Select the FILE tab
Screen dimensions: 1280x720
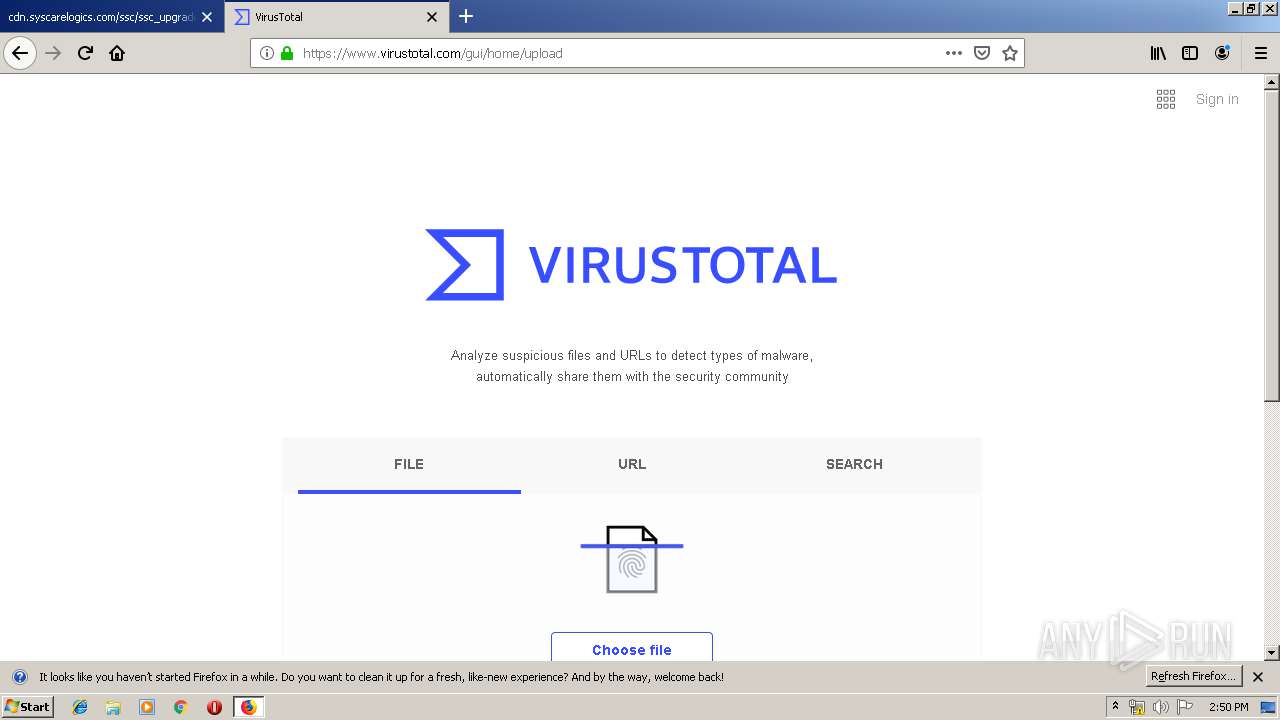(409, 464)
